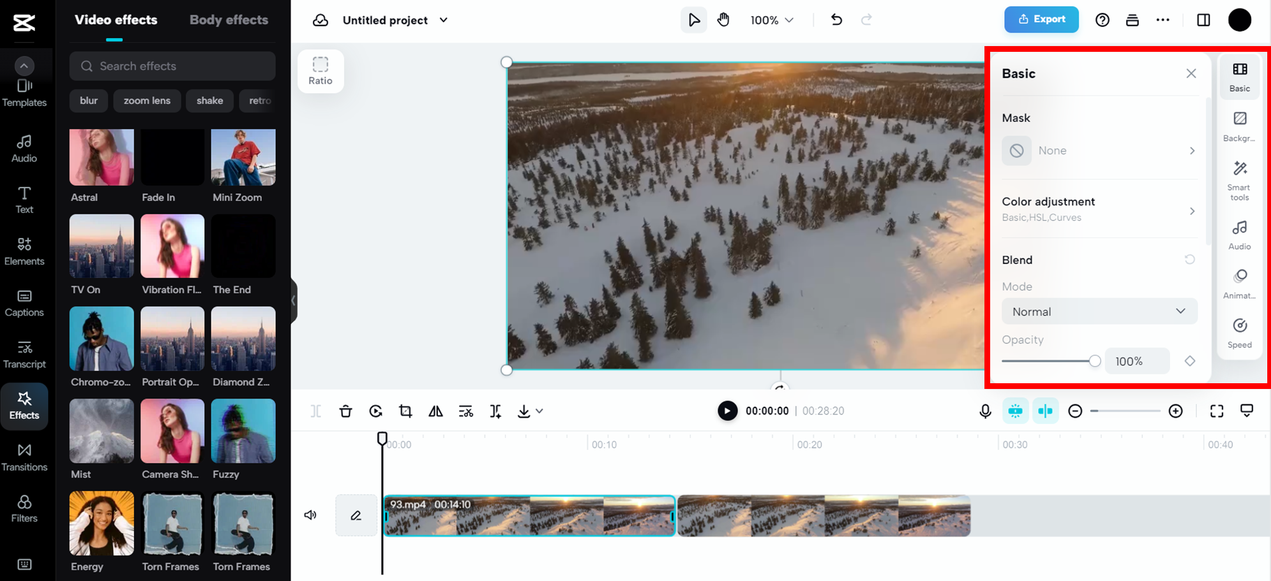The image size is (1271, 581).
Task: Open the Smart tools tab
Action: [x=1240, y=179]
